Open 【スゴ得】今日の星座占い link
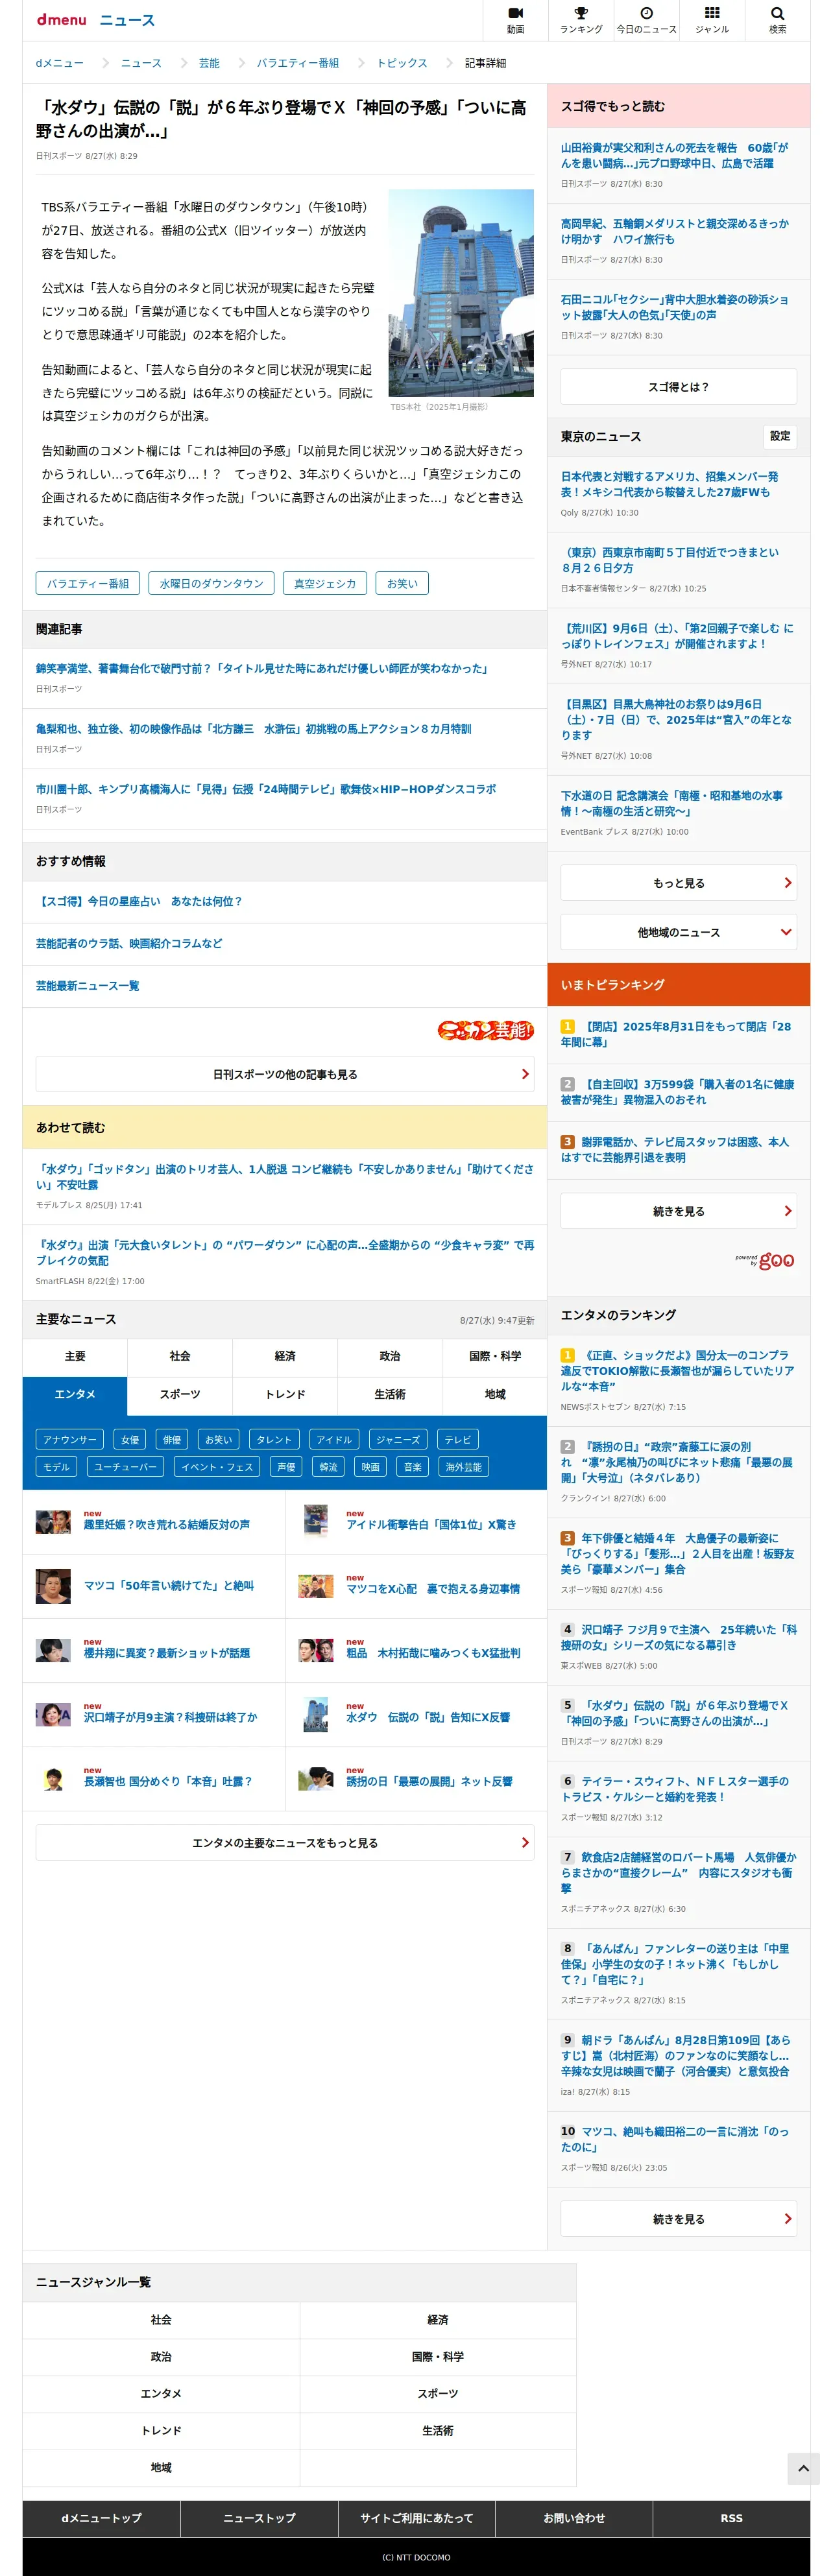 [x=139, y=901]
